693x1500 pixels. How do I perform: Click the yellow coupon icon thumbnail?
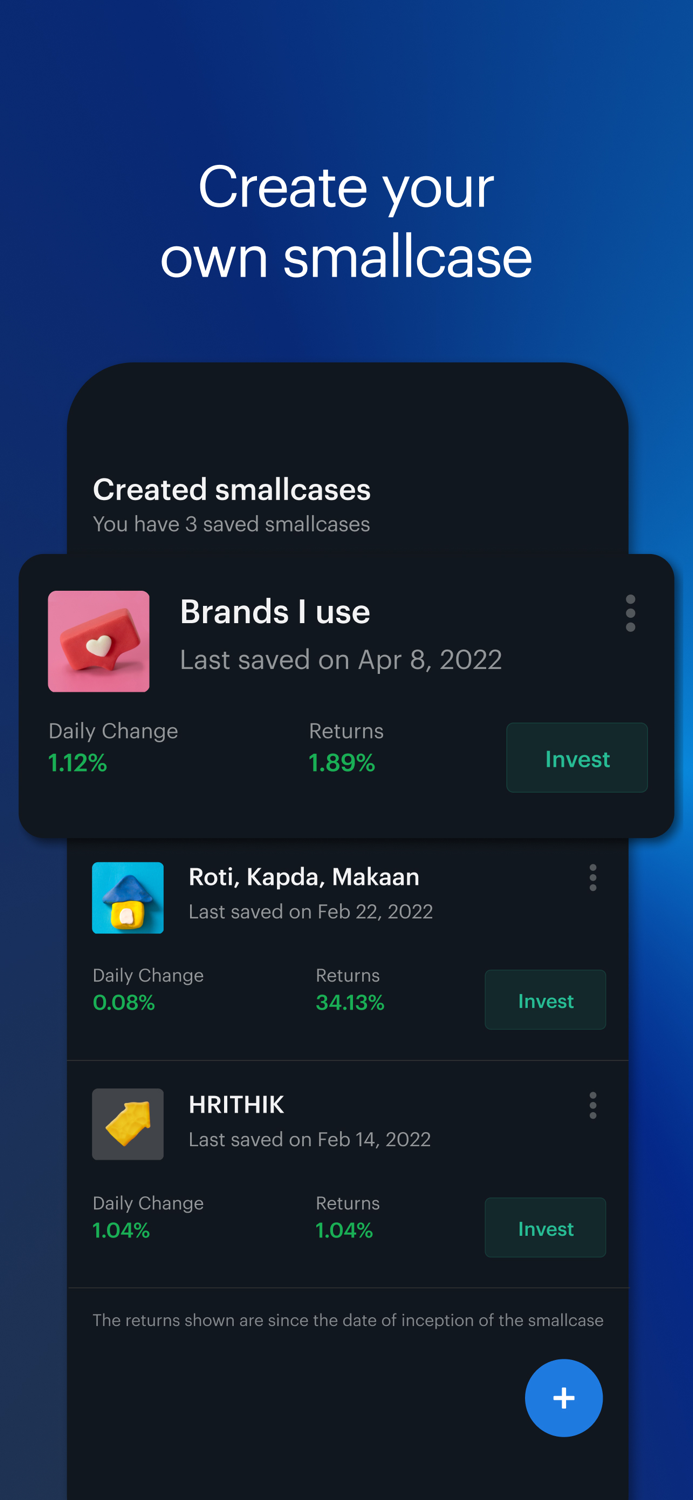[x=127, y=1124]
